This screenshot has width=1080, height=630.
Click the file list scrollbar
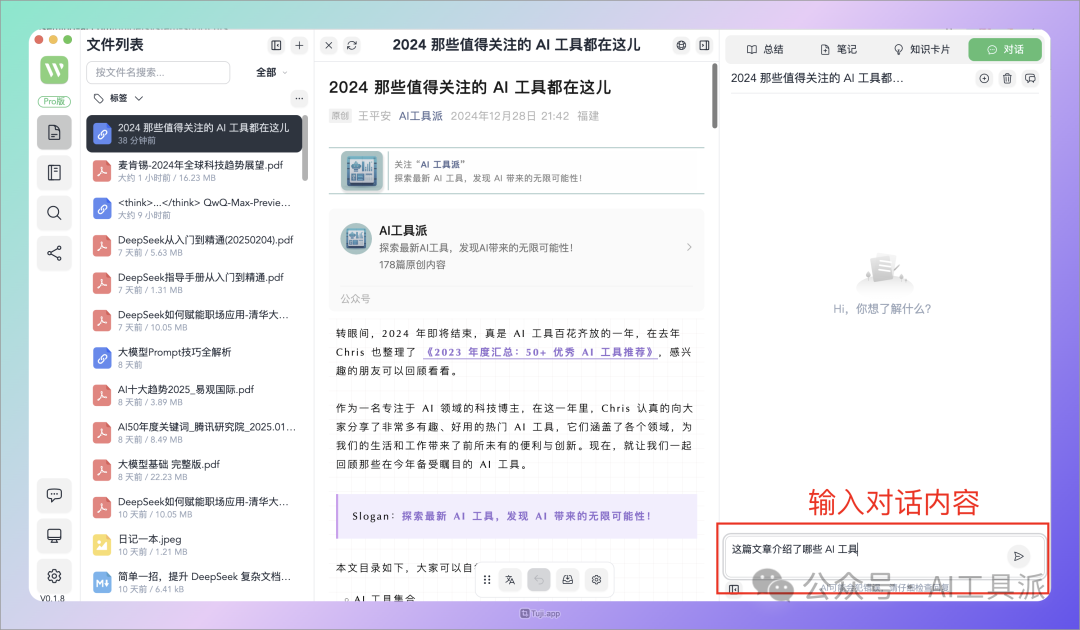click(x=305, y=148)
